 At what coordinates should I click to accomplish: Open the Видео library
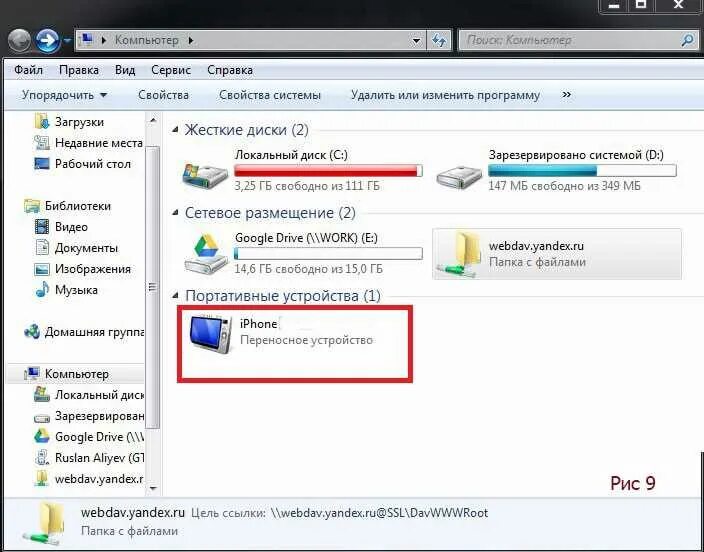71,227
